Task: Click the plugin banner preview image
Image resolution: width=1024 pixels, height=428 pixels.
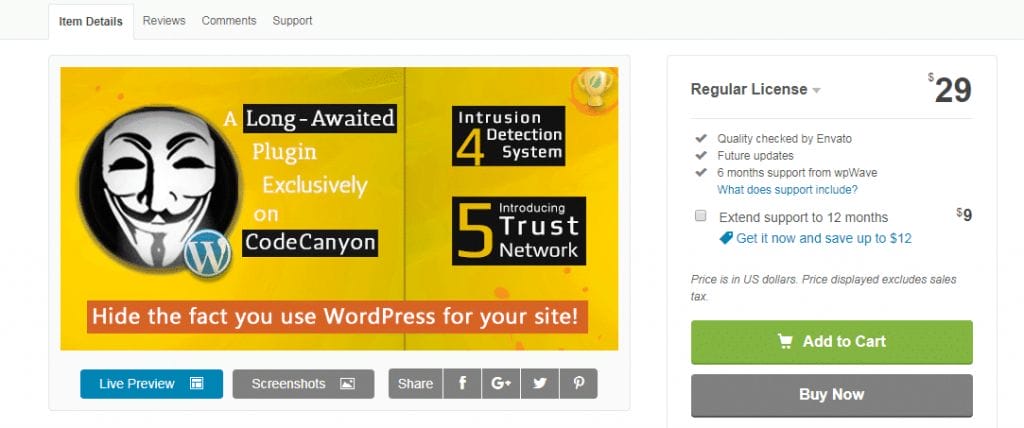Action: [339, 208]
